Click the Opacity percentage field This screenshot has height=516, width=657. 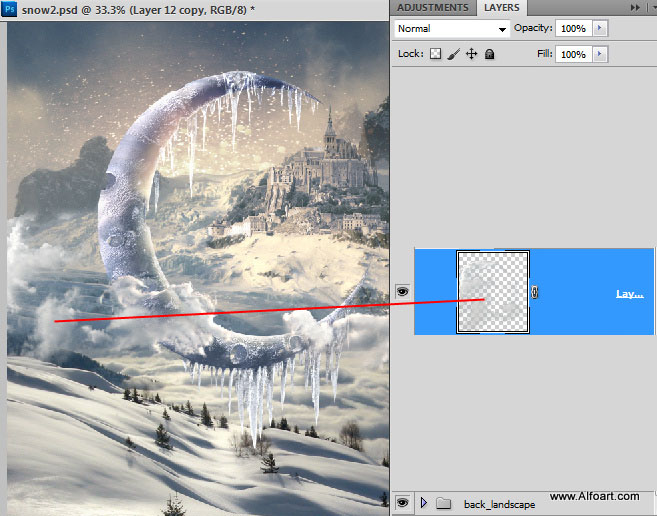click(x=573, y=29)
